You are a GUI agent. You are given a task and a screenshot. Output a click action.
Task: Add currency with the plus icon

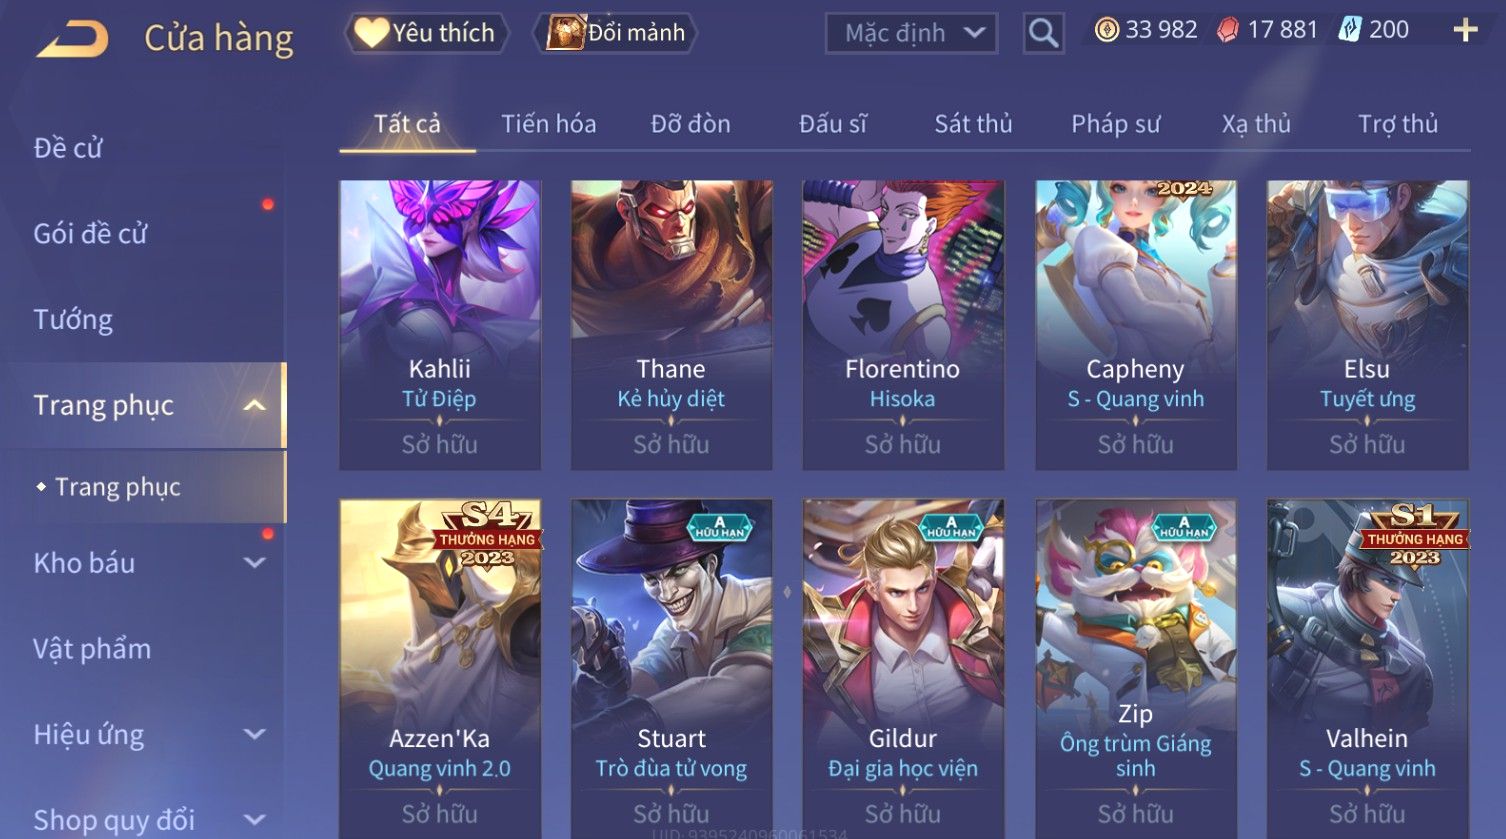click(1465, 31)
